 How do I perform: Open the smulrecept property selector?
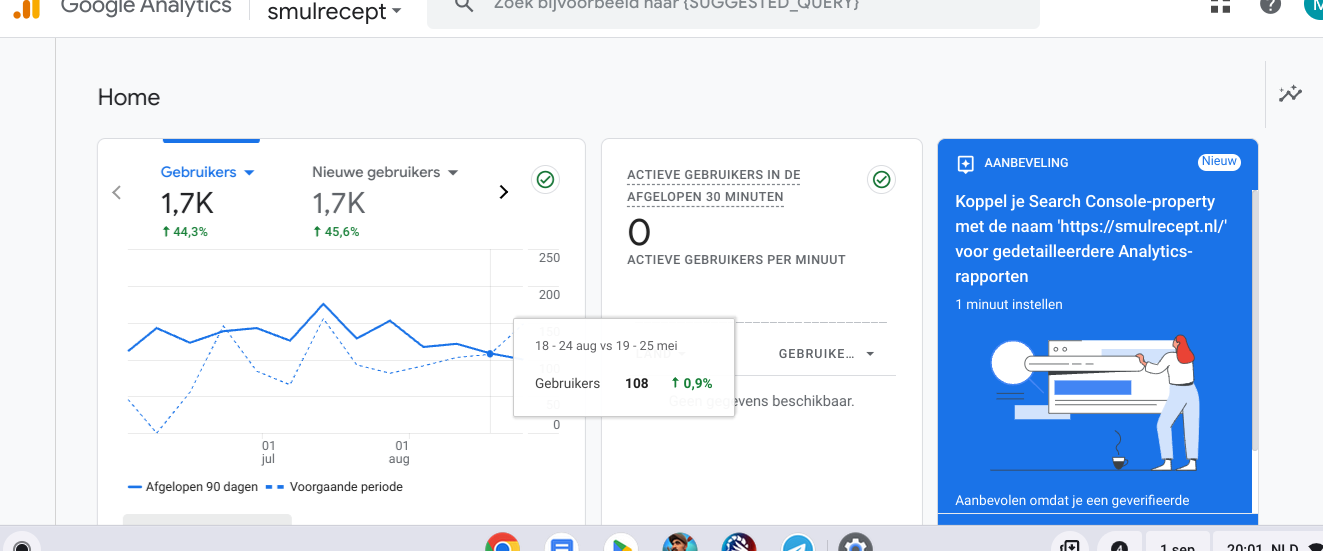coord(334,12)
